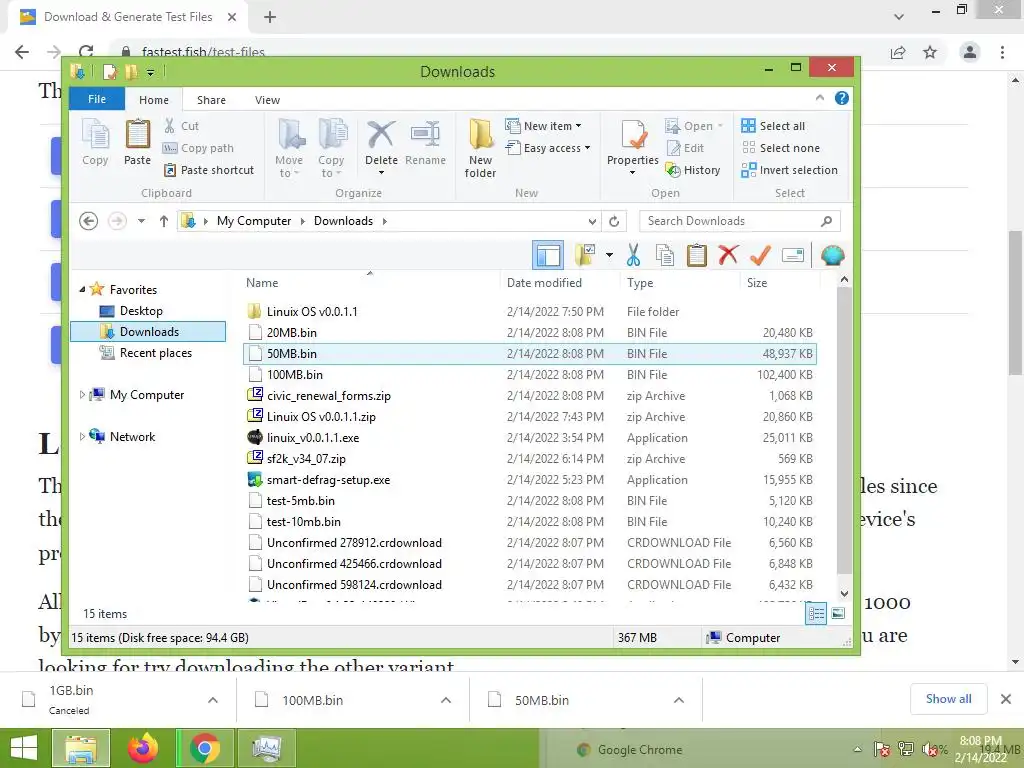Switch to details view button
This screenshot has height=768, width=1024.
pos(816,613)
